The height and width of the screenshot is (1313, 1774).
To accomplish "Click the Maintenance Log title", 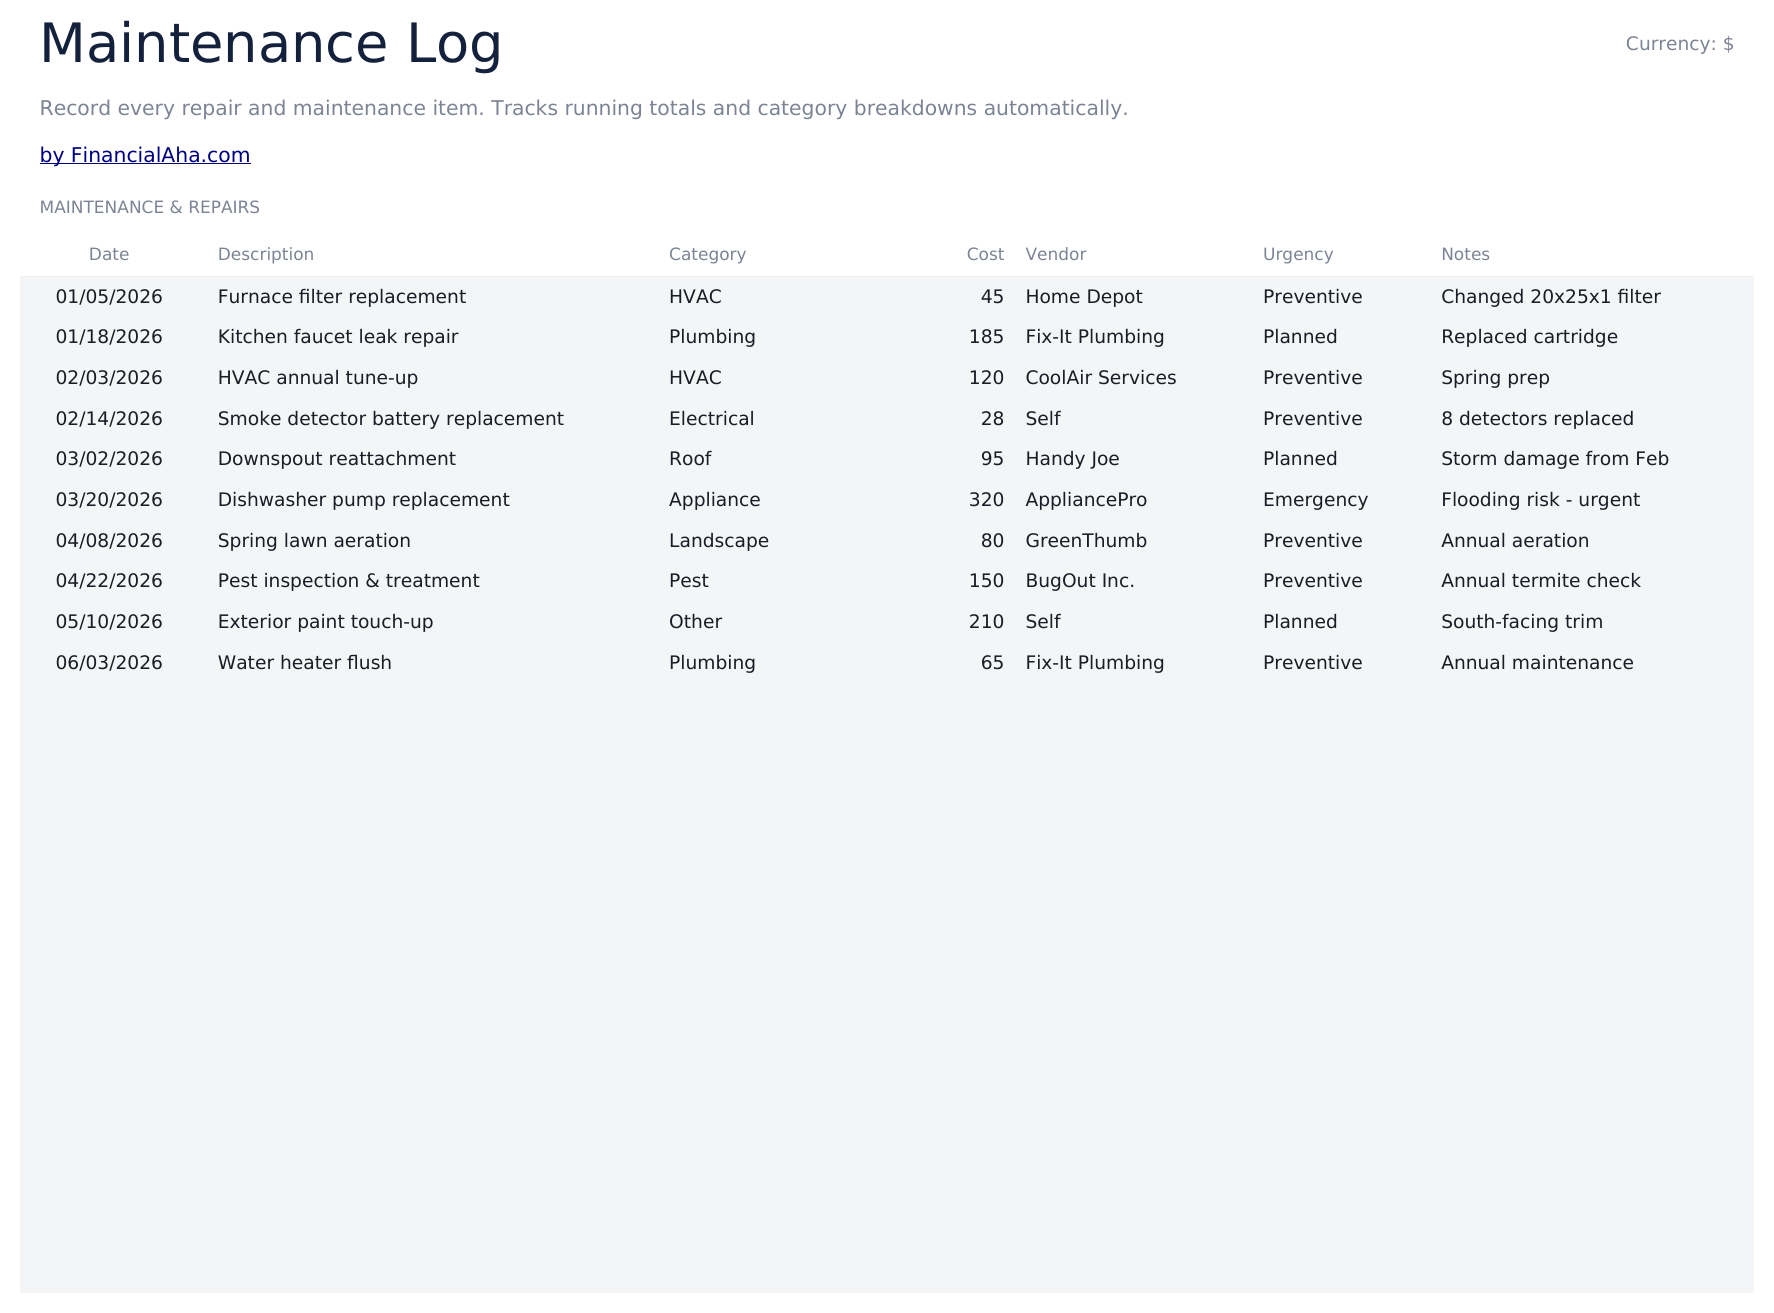I will coord(271,44).
